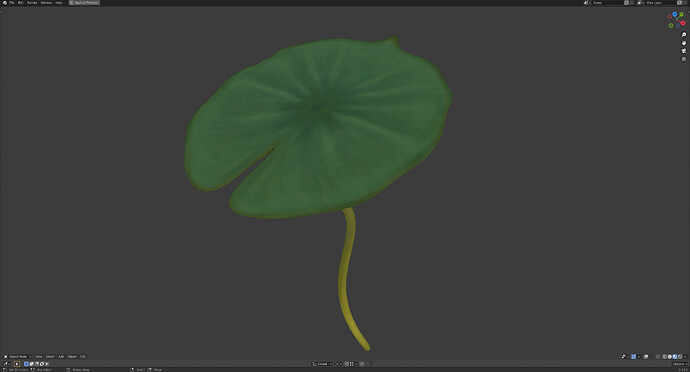The width and height of the screenshot is (690, 372).
Task: Click the select box tool icon
Action: pyautogui.click(x=17, y=364)
